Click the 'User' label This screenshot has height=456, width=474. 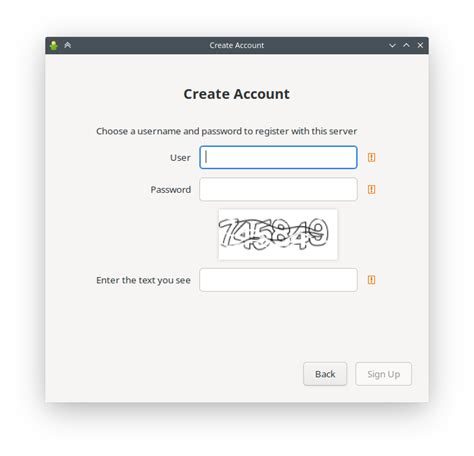click(180, 158)
